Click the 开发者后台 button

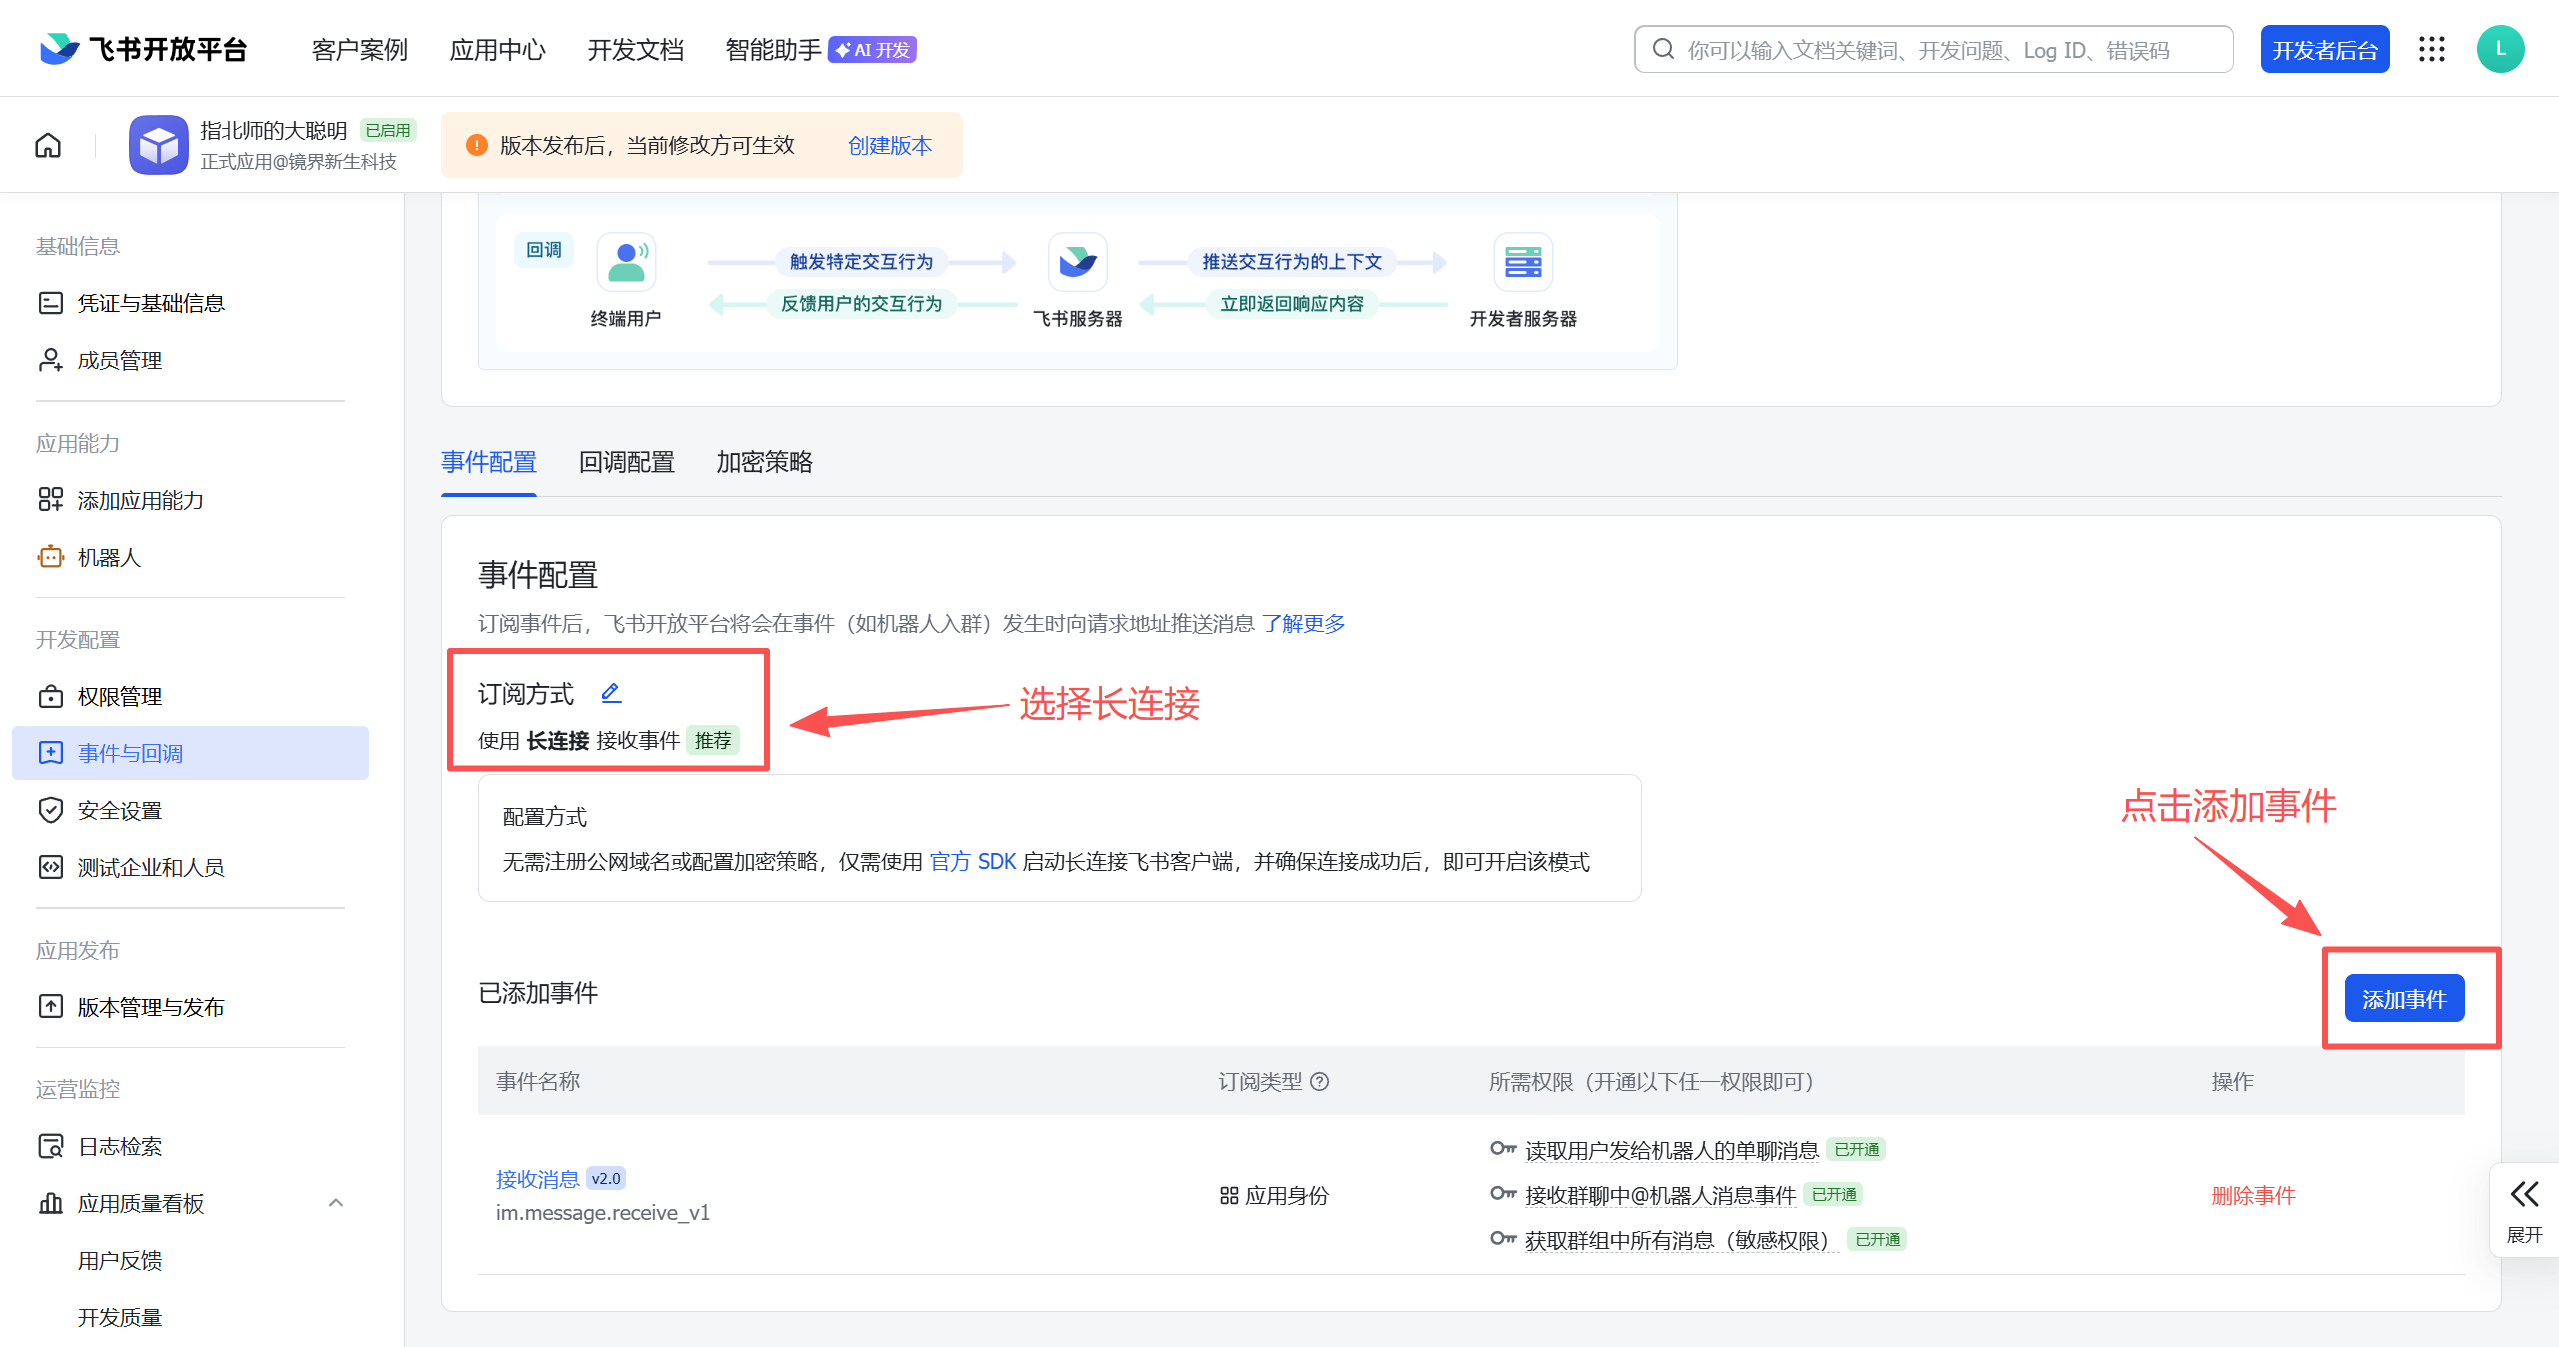(x=2324, y=50)
